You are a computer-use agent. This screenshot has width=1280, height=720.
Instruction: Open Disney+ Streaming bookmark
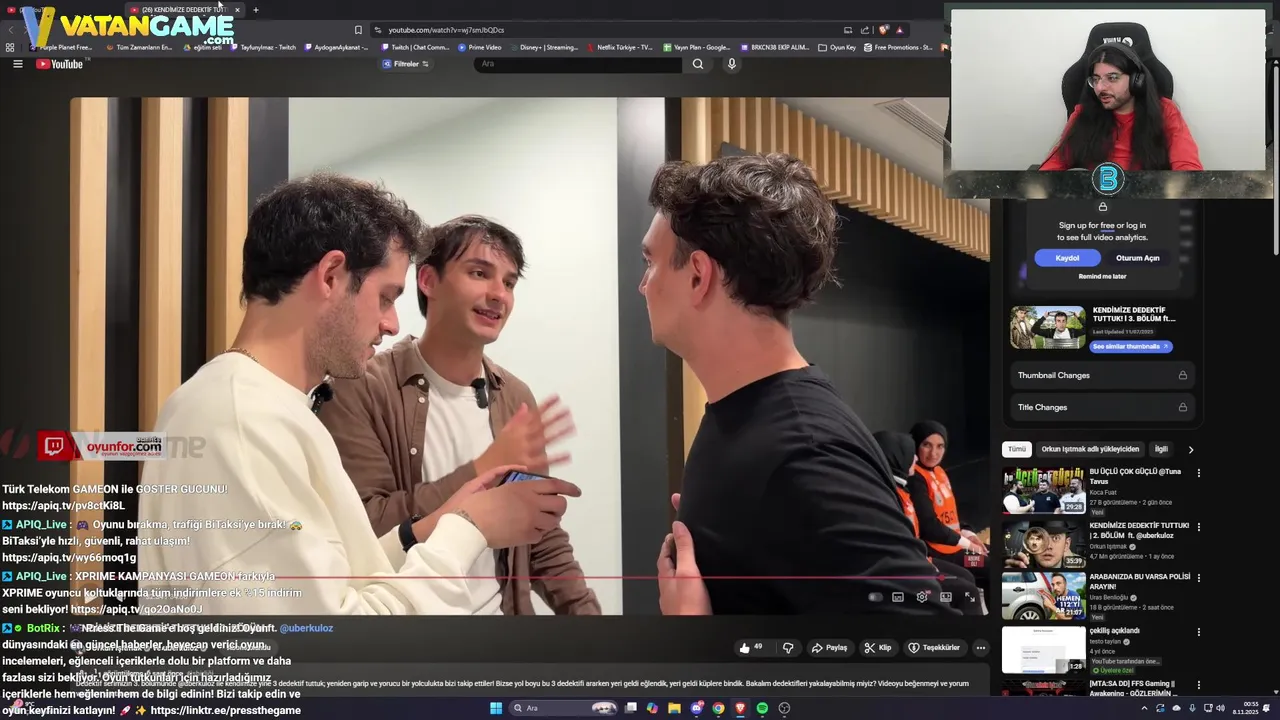(544, 47)
